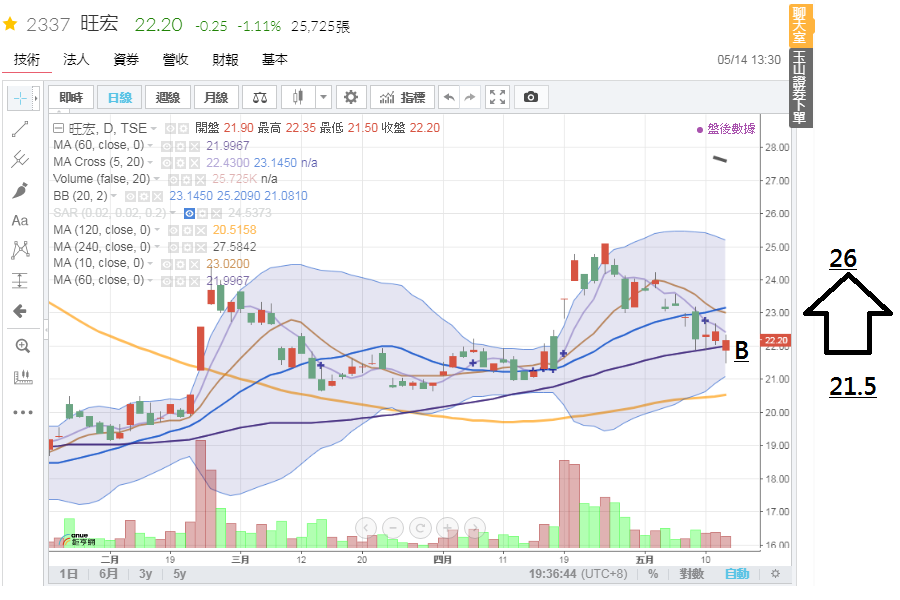Activate the Aa text annotation tool
The height and width of the screenshot is (600, 900).
(x=20, y=220)
